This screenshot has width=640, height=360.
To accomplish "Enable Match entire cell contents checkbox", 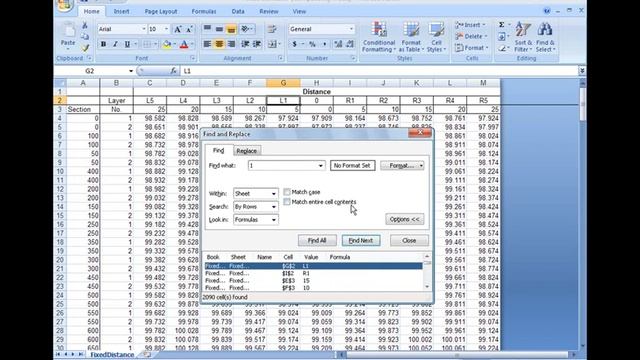I will click(x=287, y=202).
